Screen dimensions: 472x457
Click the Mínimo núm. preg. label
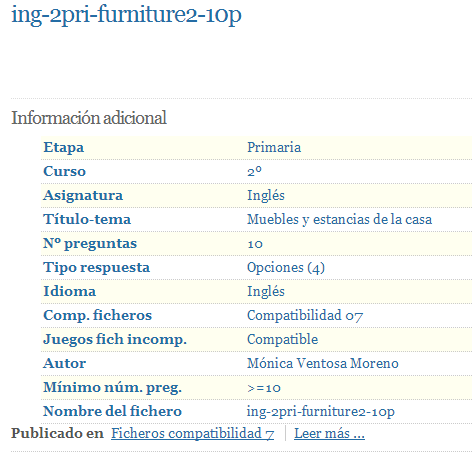coord(113,387)
